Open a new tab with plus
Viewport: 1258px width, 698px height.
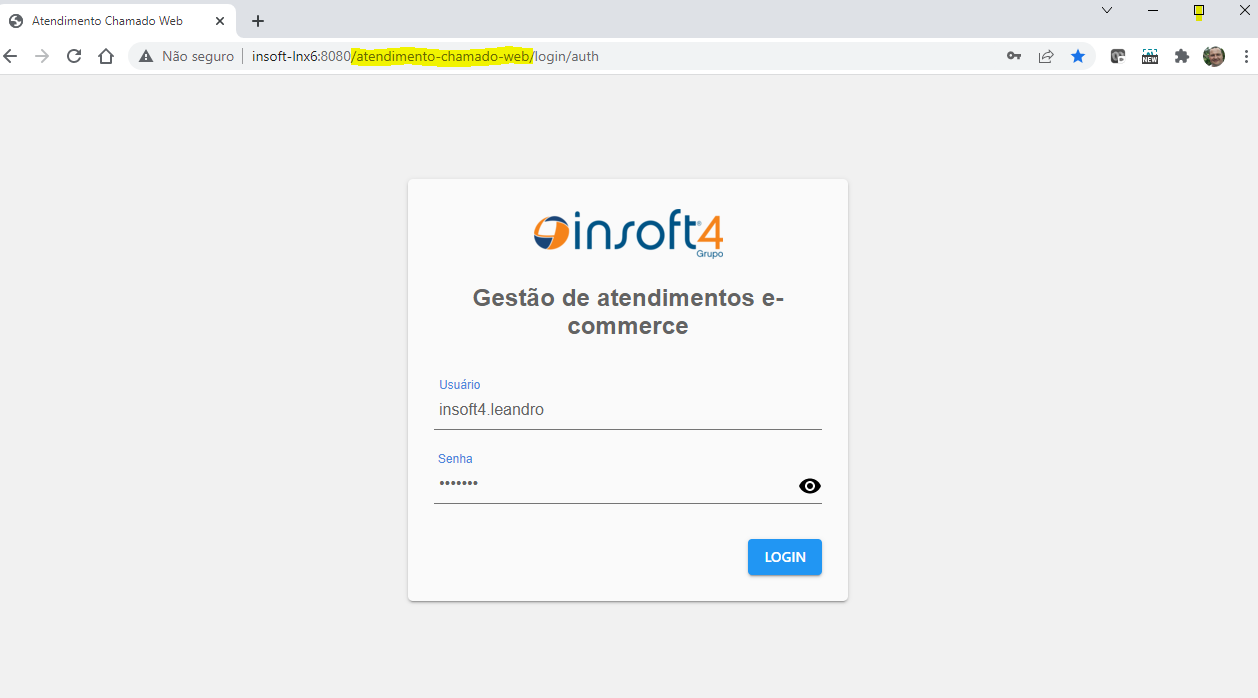pyautogui.click(x=258, y=21)
